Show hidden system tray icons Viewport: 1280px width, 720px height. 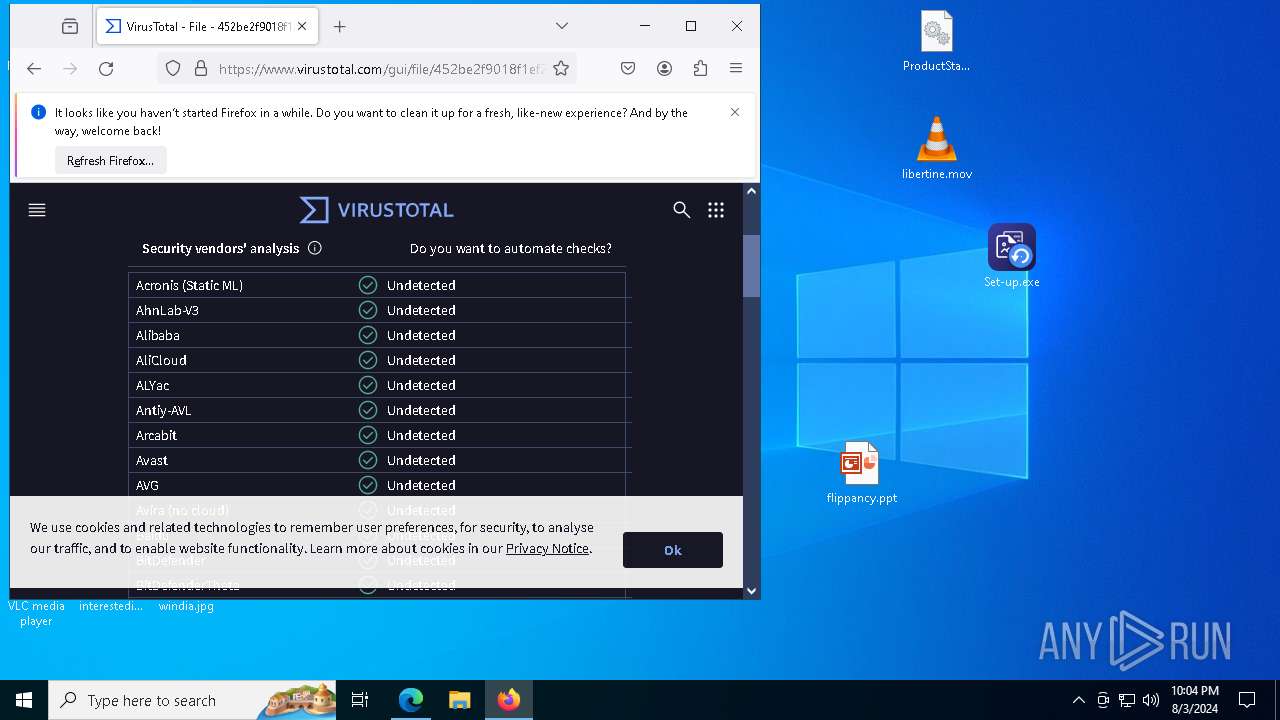tap(1078, 700)
